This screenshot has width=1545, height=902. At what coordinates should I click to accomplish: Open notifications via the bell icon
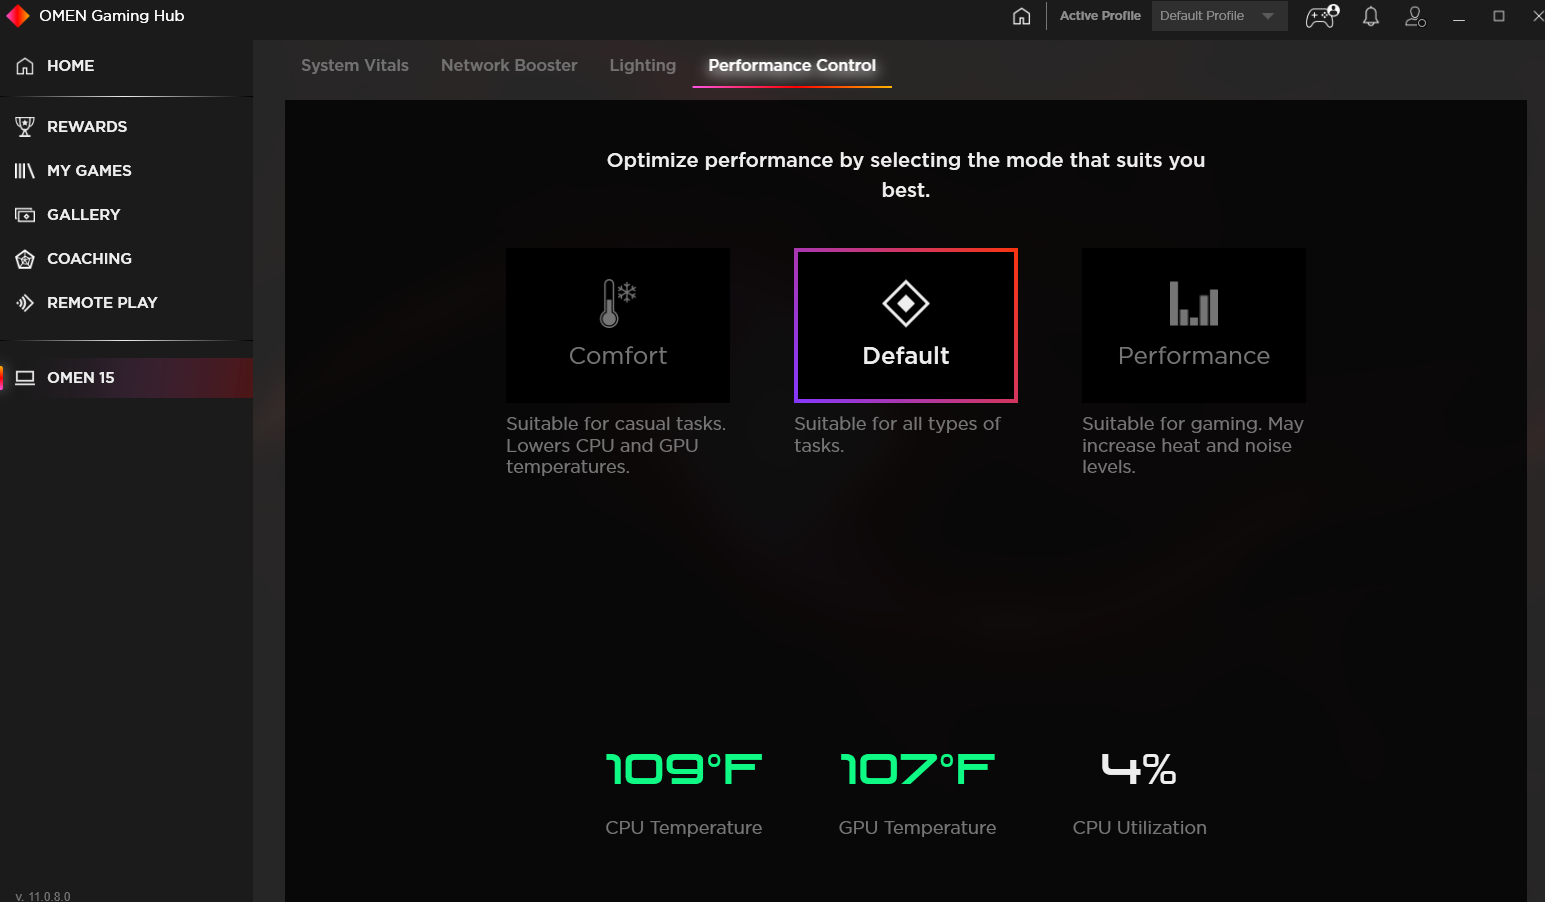(1370, 16)
